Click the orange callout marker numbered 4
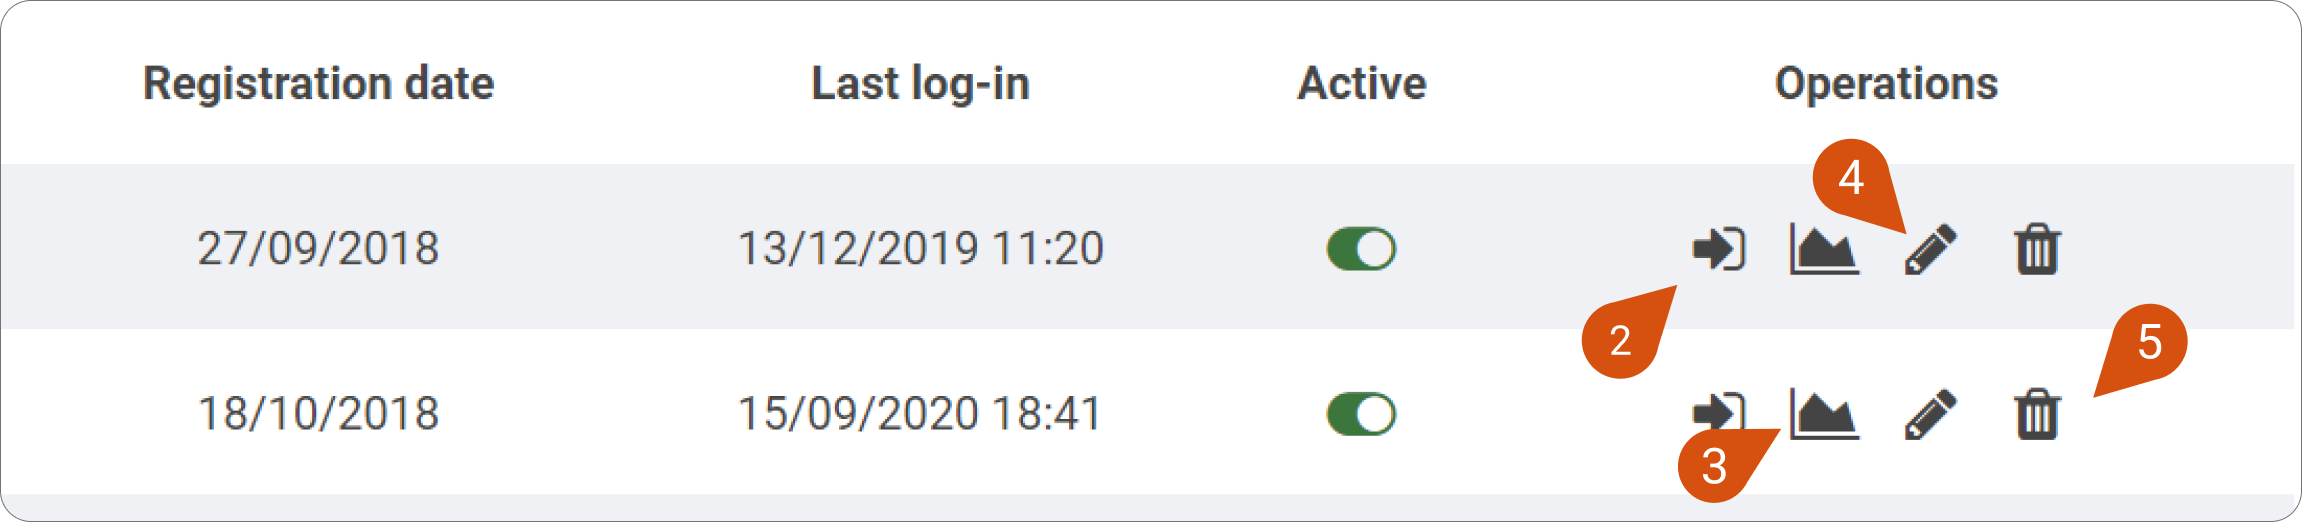Image resolution: width=2302 pixels, height=522 pixels. pos(1851,177)
